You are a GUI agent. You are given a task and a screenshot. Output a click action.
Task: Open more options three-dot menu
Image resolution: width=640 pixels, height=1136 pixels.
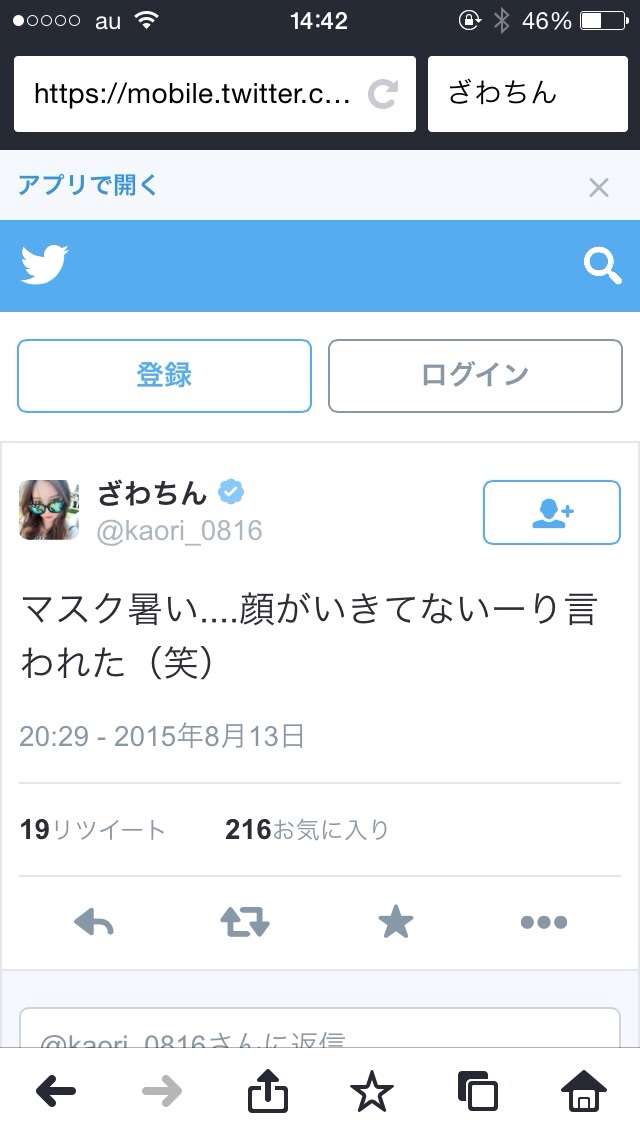click(x=544, y=922)
